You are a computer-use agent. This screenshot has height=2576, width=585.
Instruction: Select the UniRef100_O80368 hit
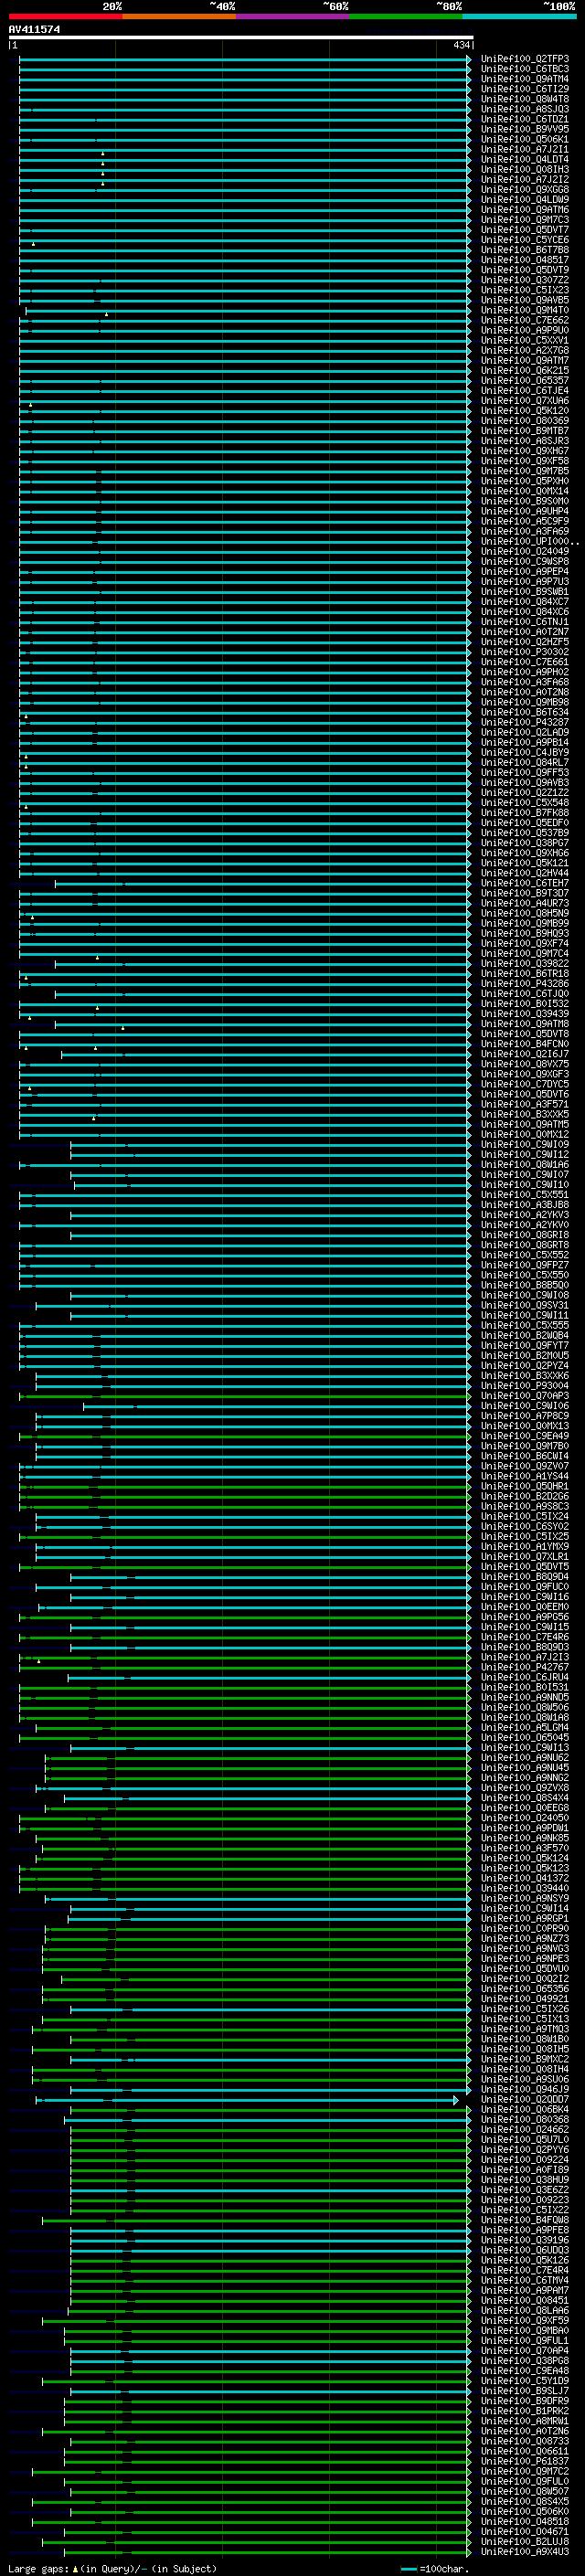click(524, 2120)
